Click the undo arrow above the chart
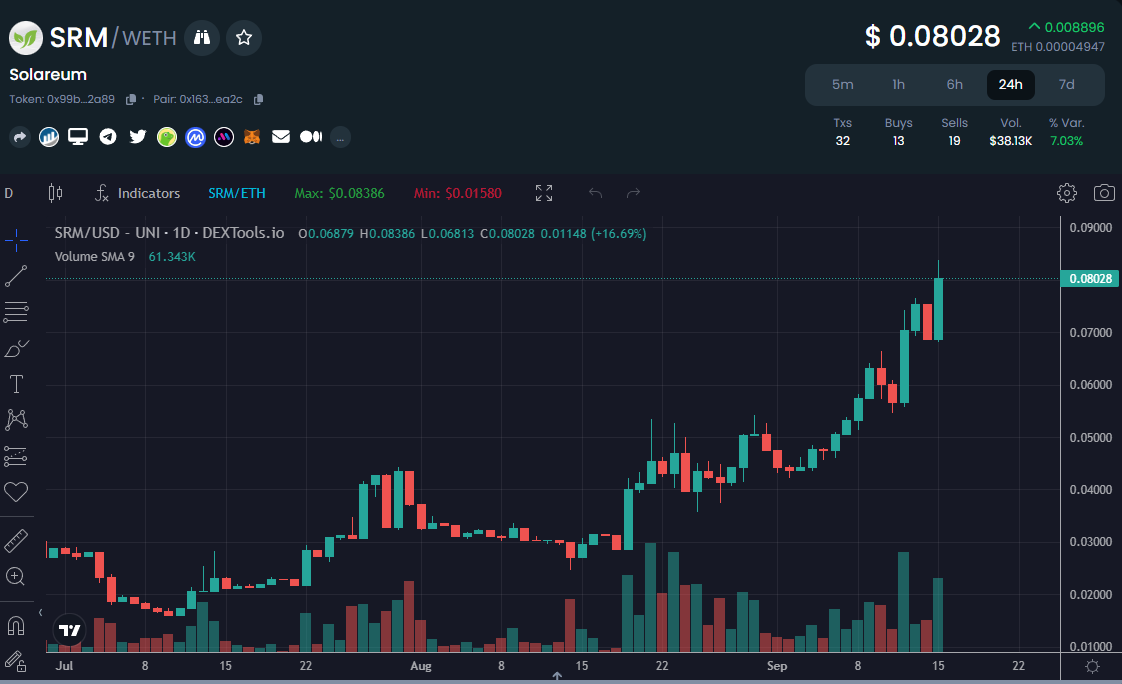The height and width of the screenshot is (684, 1122). (596, 192)
